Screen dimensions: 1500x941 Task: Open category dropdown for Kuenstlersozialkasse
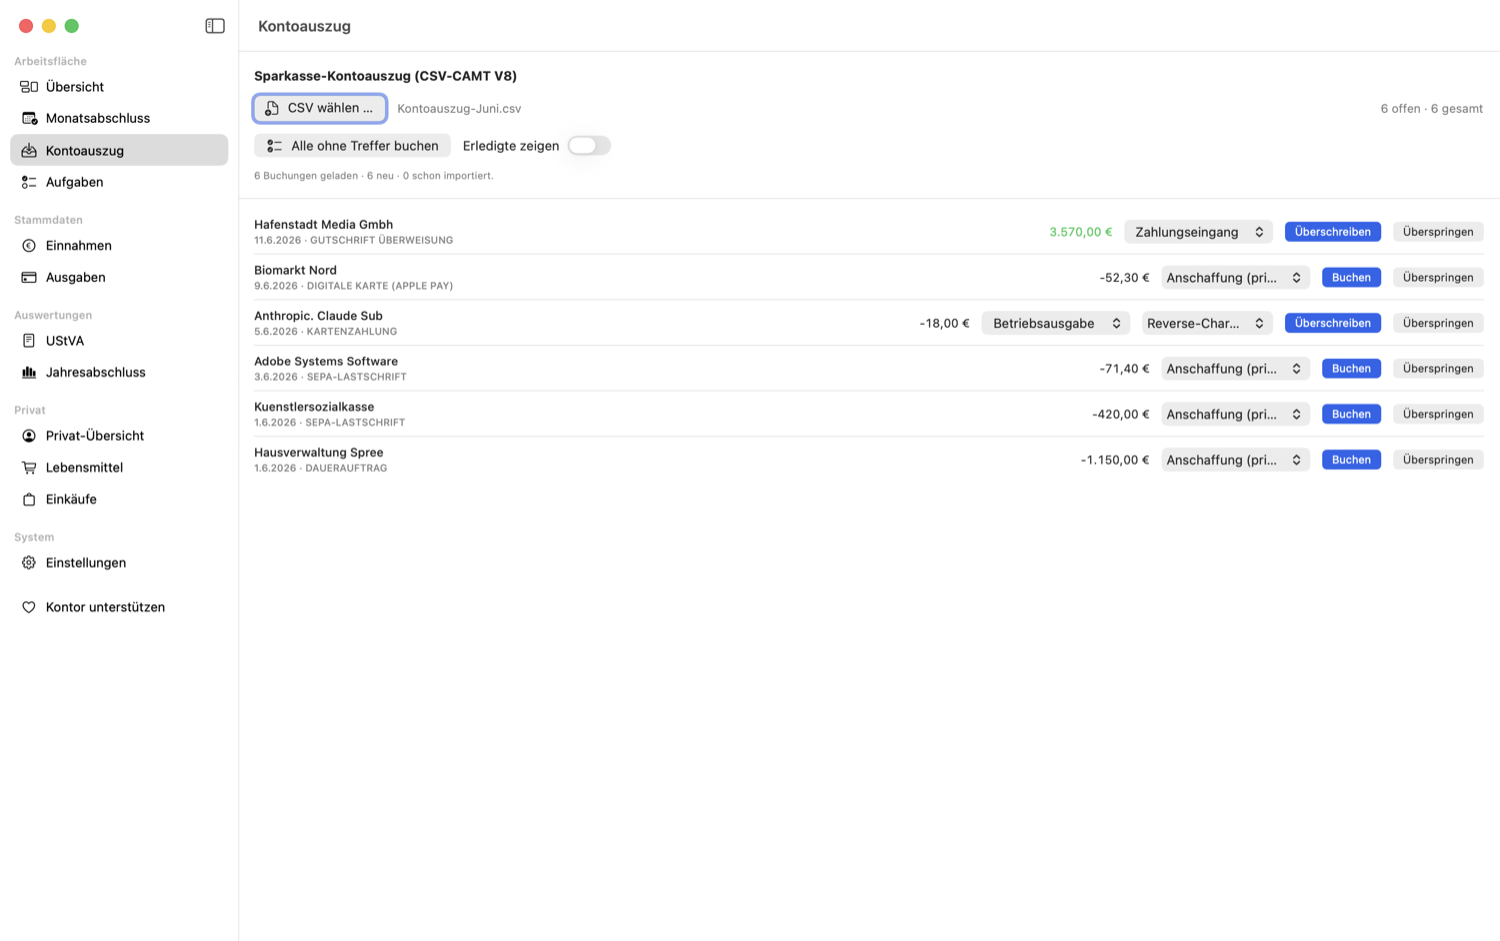tap(1235, 414)
